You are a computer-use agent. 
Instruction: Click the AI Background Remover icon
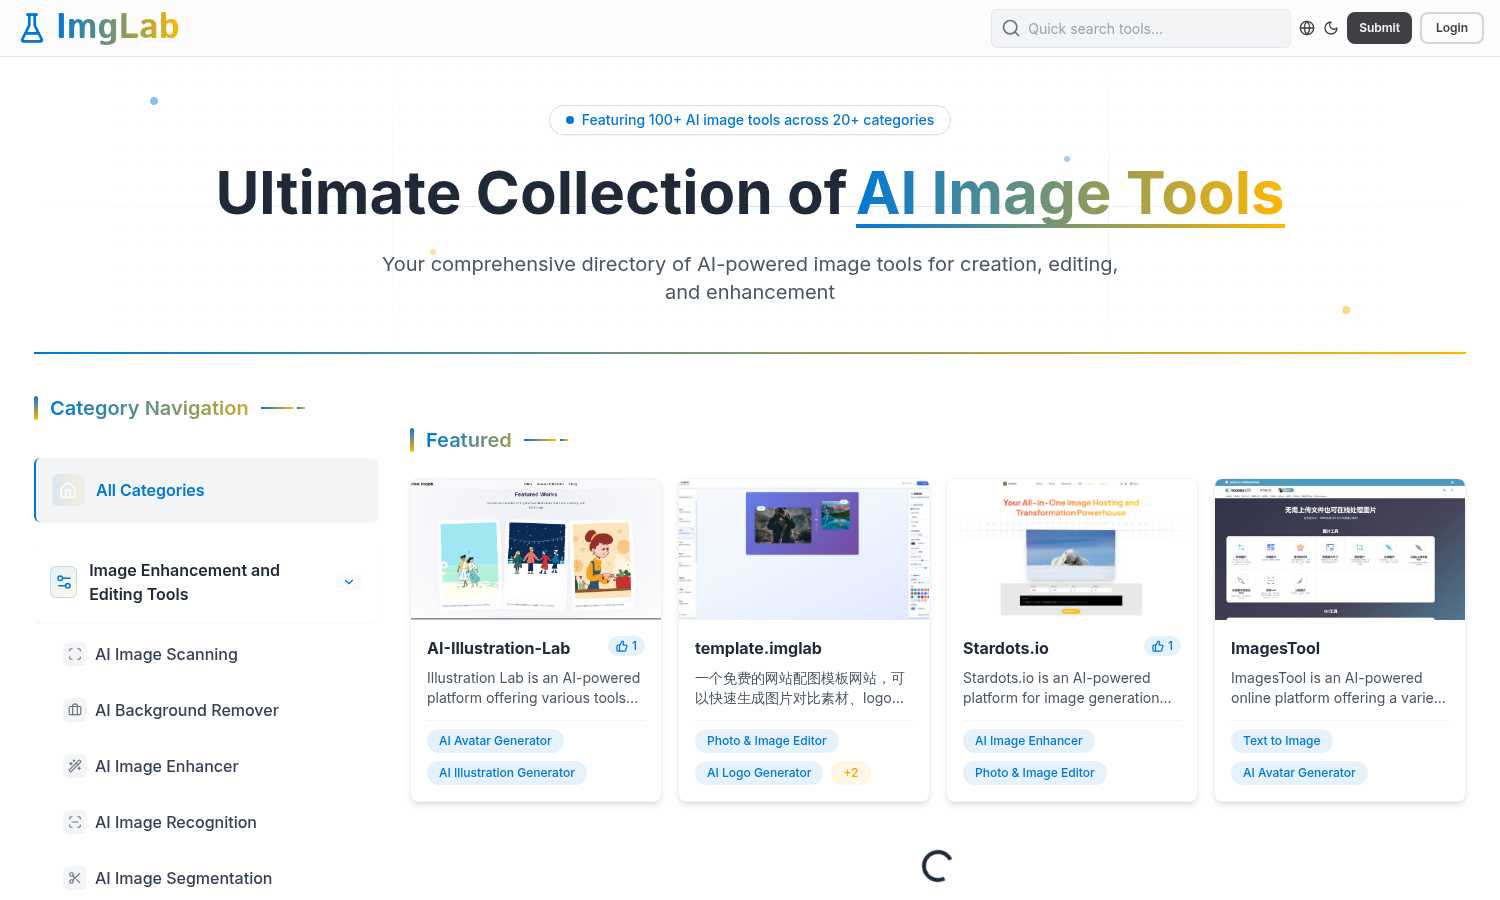[75, 710]
